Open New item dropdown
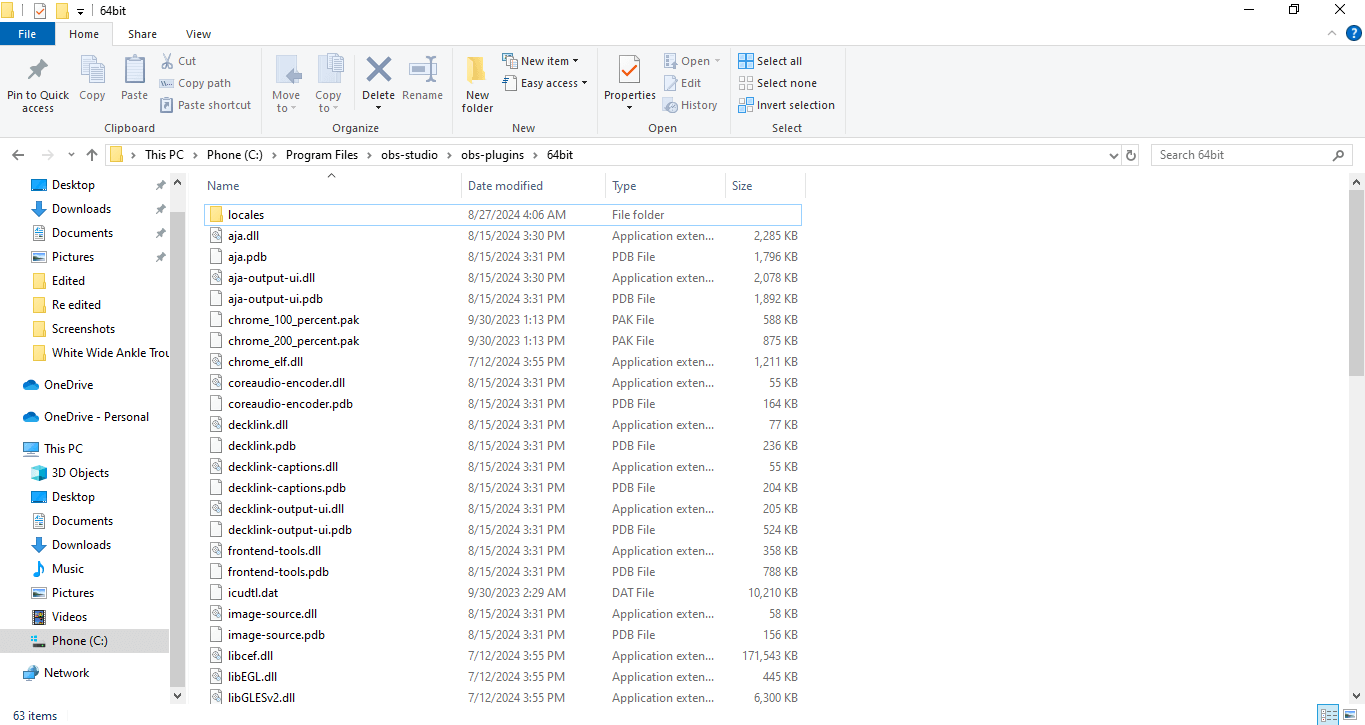 (x=540, y=61)
